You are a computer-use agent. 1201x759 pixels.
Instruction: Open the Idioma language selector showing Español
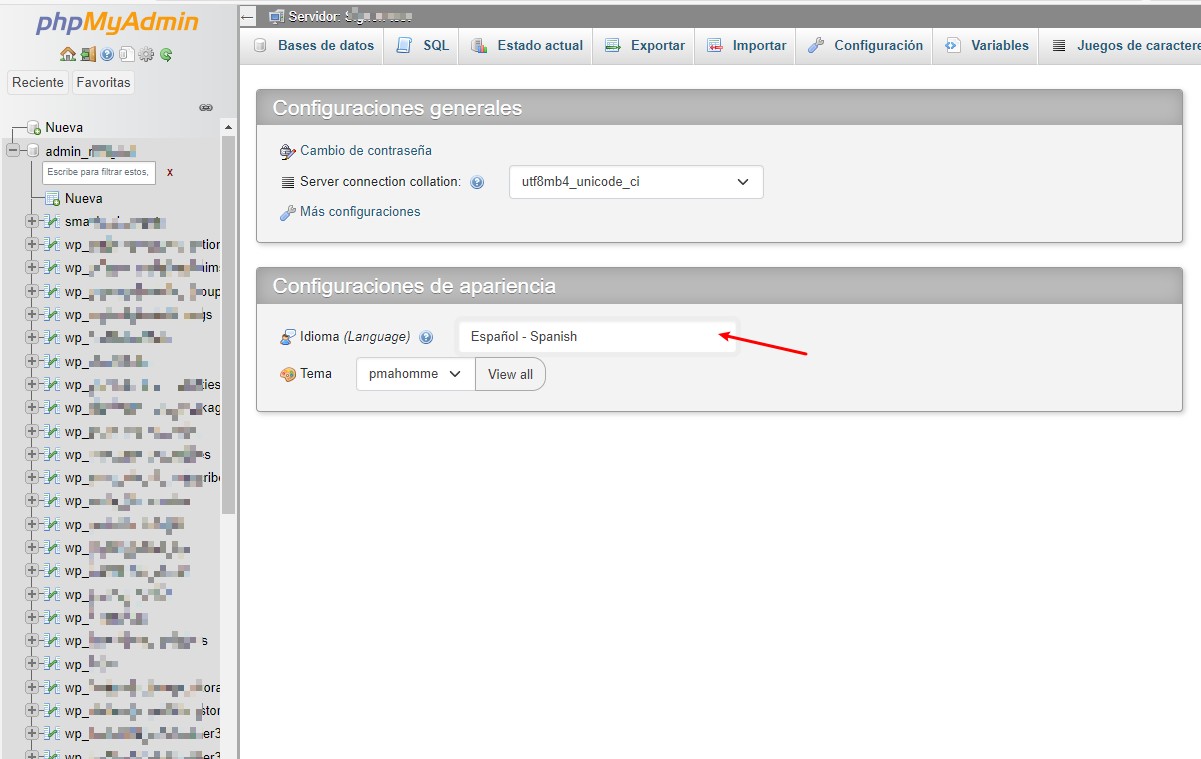tap(597, 337)
